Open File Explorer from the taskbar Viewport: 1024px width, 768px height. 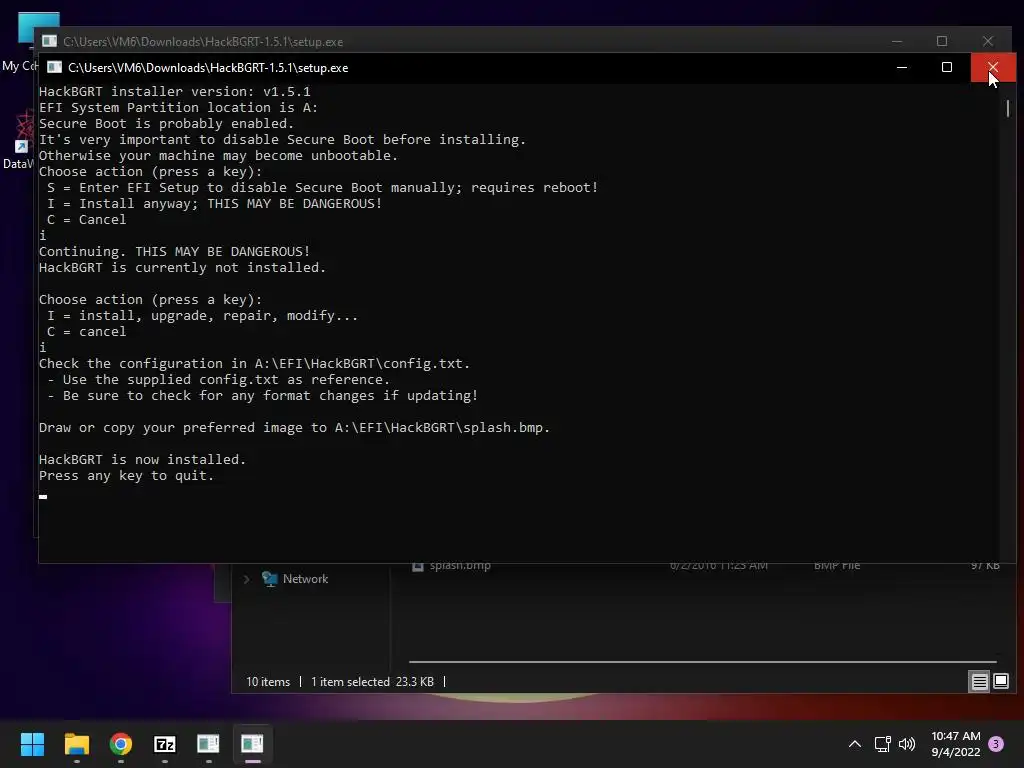(76, 744)
